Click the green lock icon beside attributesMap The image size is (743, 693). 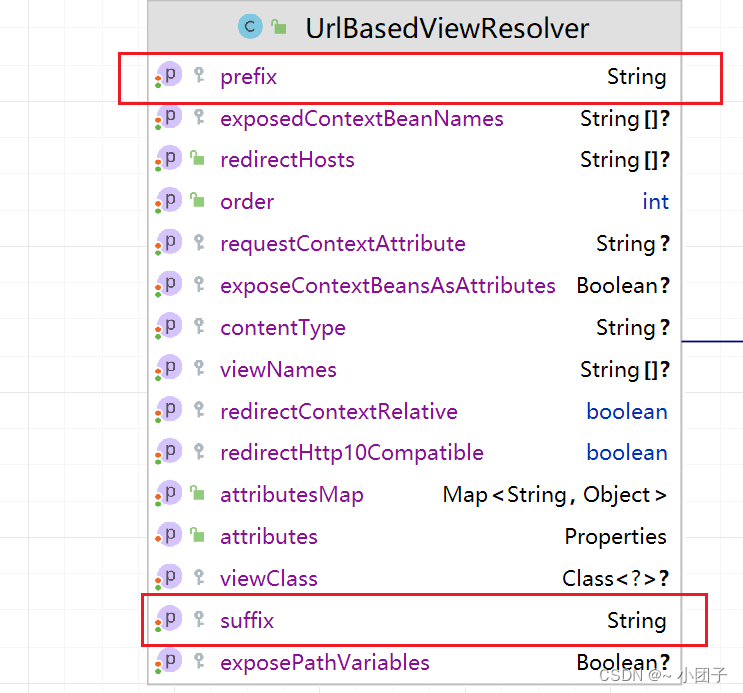coord(199,495)
